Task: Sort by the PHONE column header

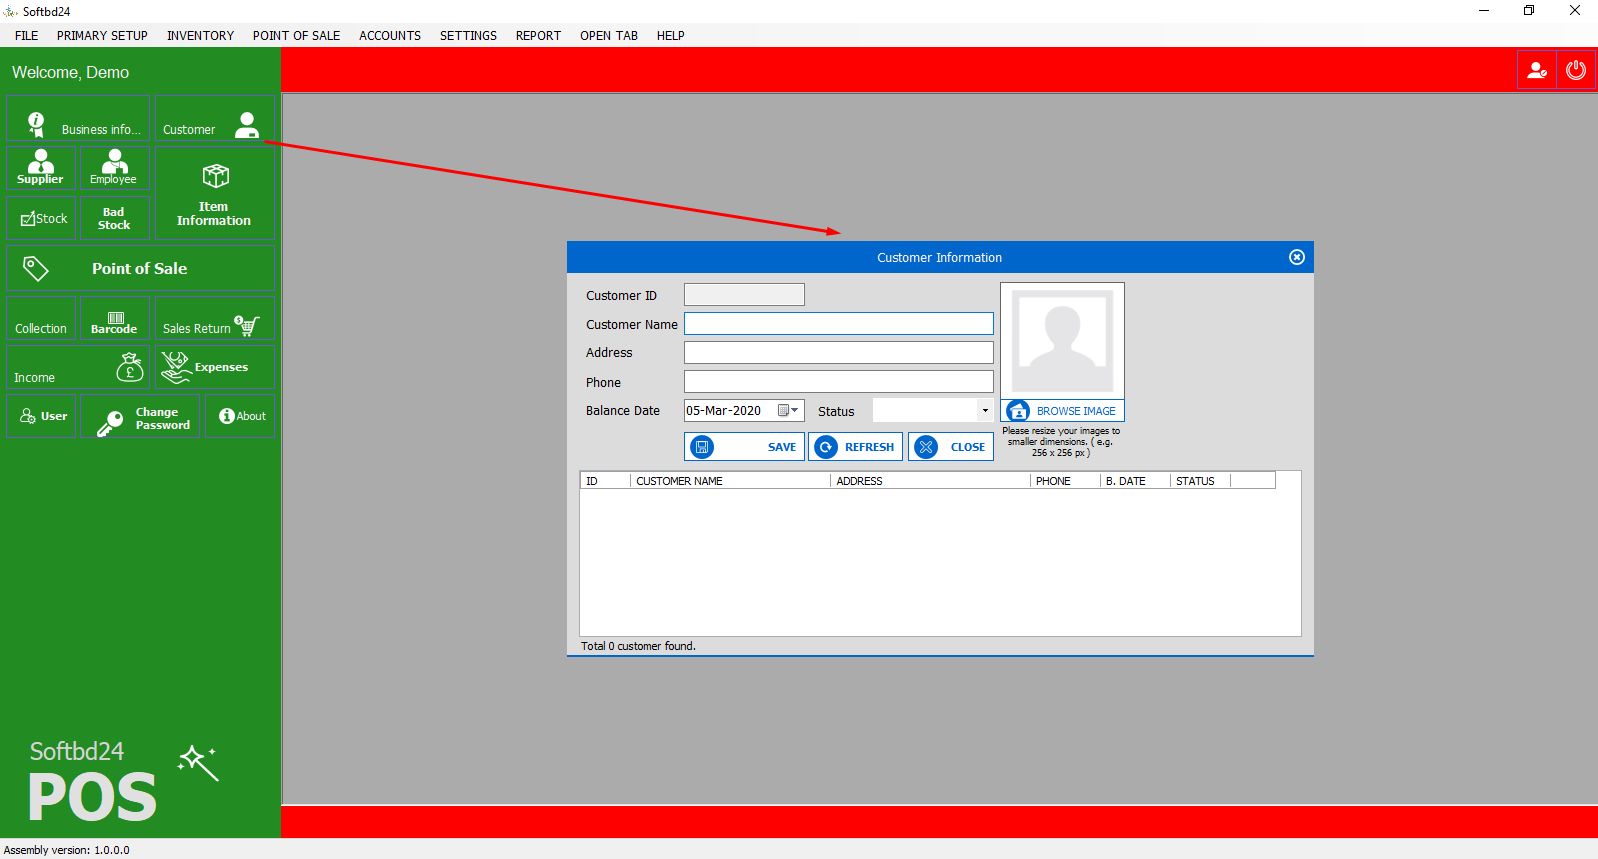Action: click(1065, 481)
